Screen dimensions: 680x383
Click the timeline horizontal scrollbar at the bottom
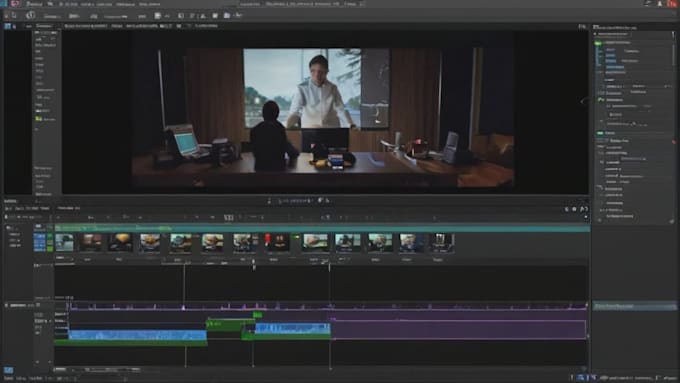tap(97, 370)
